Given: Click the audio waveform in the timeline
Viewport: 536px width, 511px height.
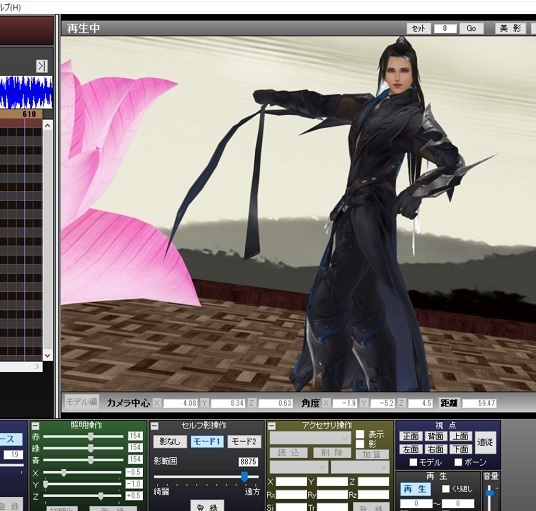Looking at the screenshot, I should pos(26,92).
